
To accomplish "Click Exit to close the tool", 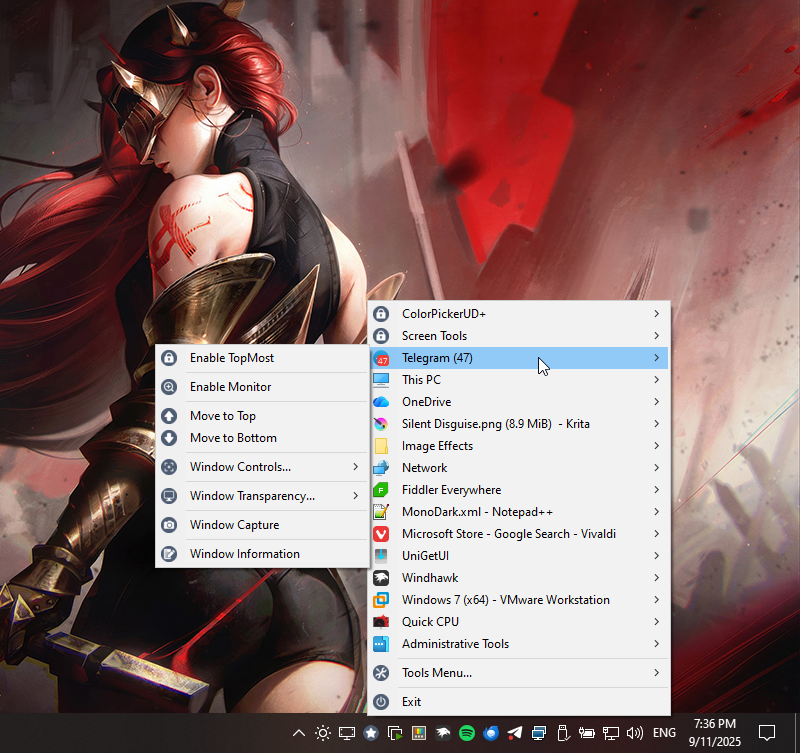I will [411, 702].
